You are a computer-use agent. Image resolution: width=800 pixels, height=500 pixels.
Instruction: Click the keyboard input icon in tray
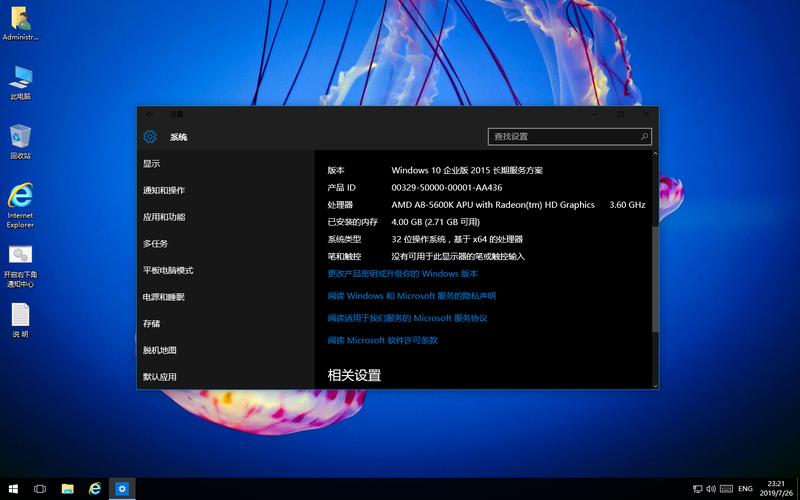click(x=727, y=489)
